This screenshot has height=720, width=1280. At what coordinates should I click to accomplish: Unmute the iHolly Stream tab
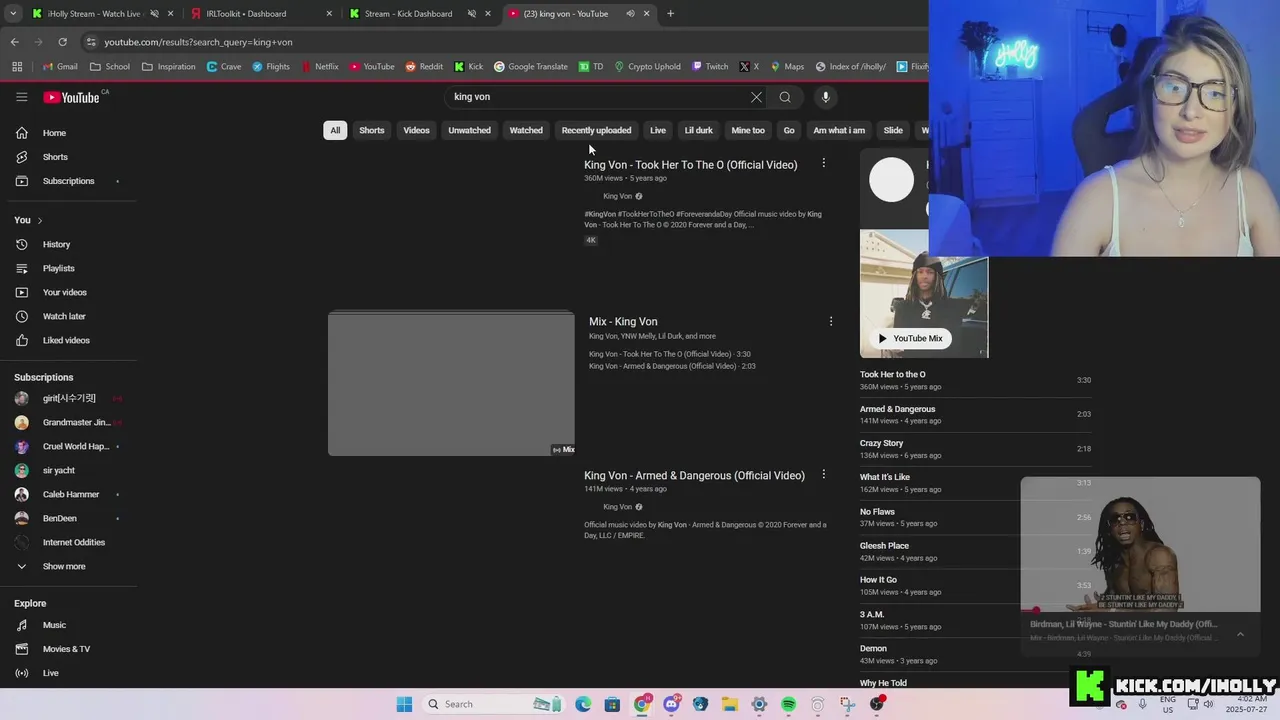(154, 14)
